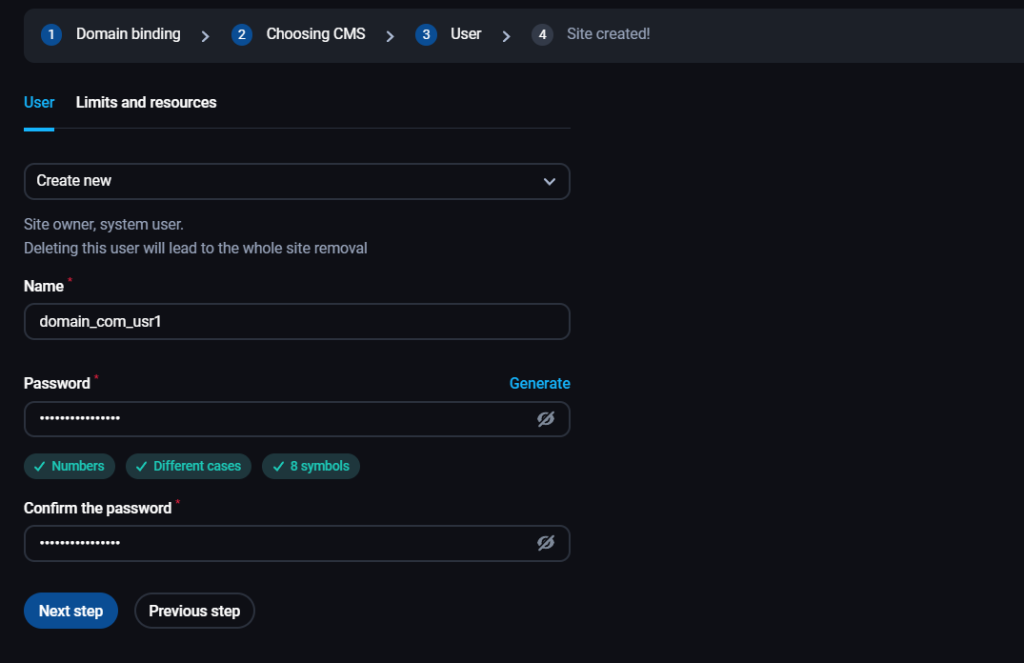1024x663 pixels.
Task: Click step 2 number circle icon
Action: point(241,35)
